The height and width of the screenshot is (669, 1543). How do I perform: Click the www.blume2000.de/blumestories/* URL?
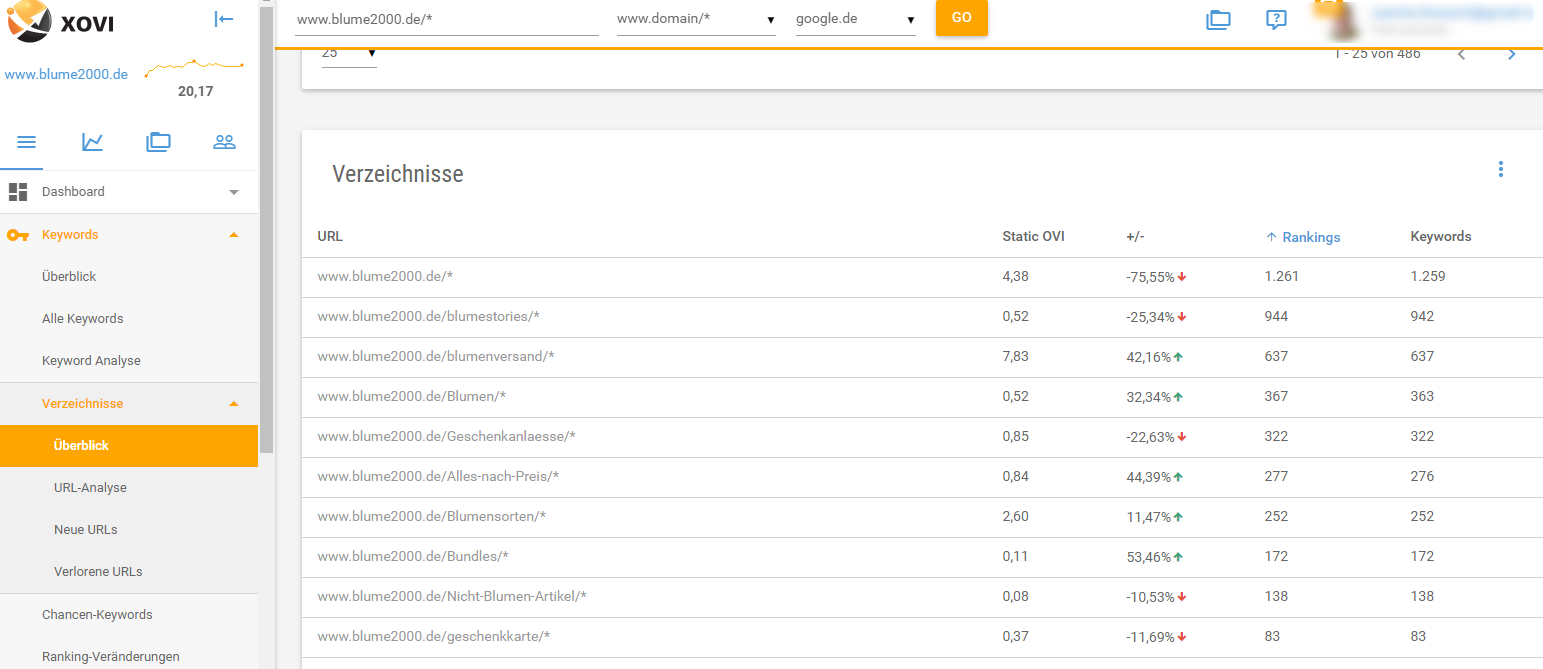pos(428,317)
